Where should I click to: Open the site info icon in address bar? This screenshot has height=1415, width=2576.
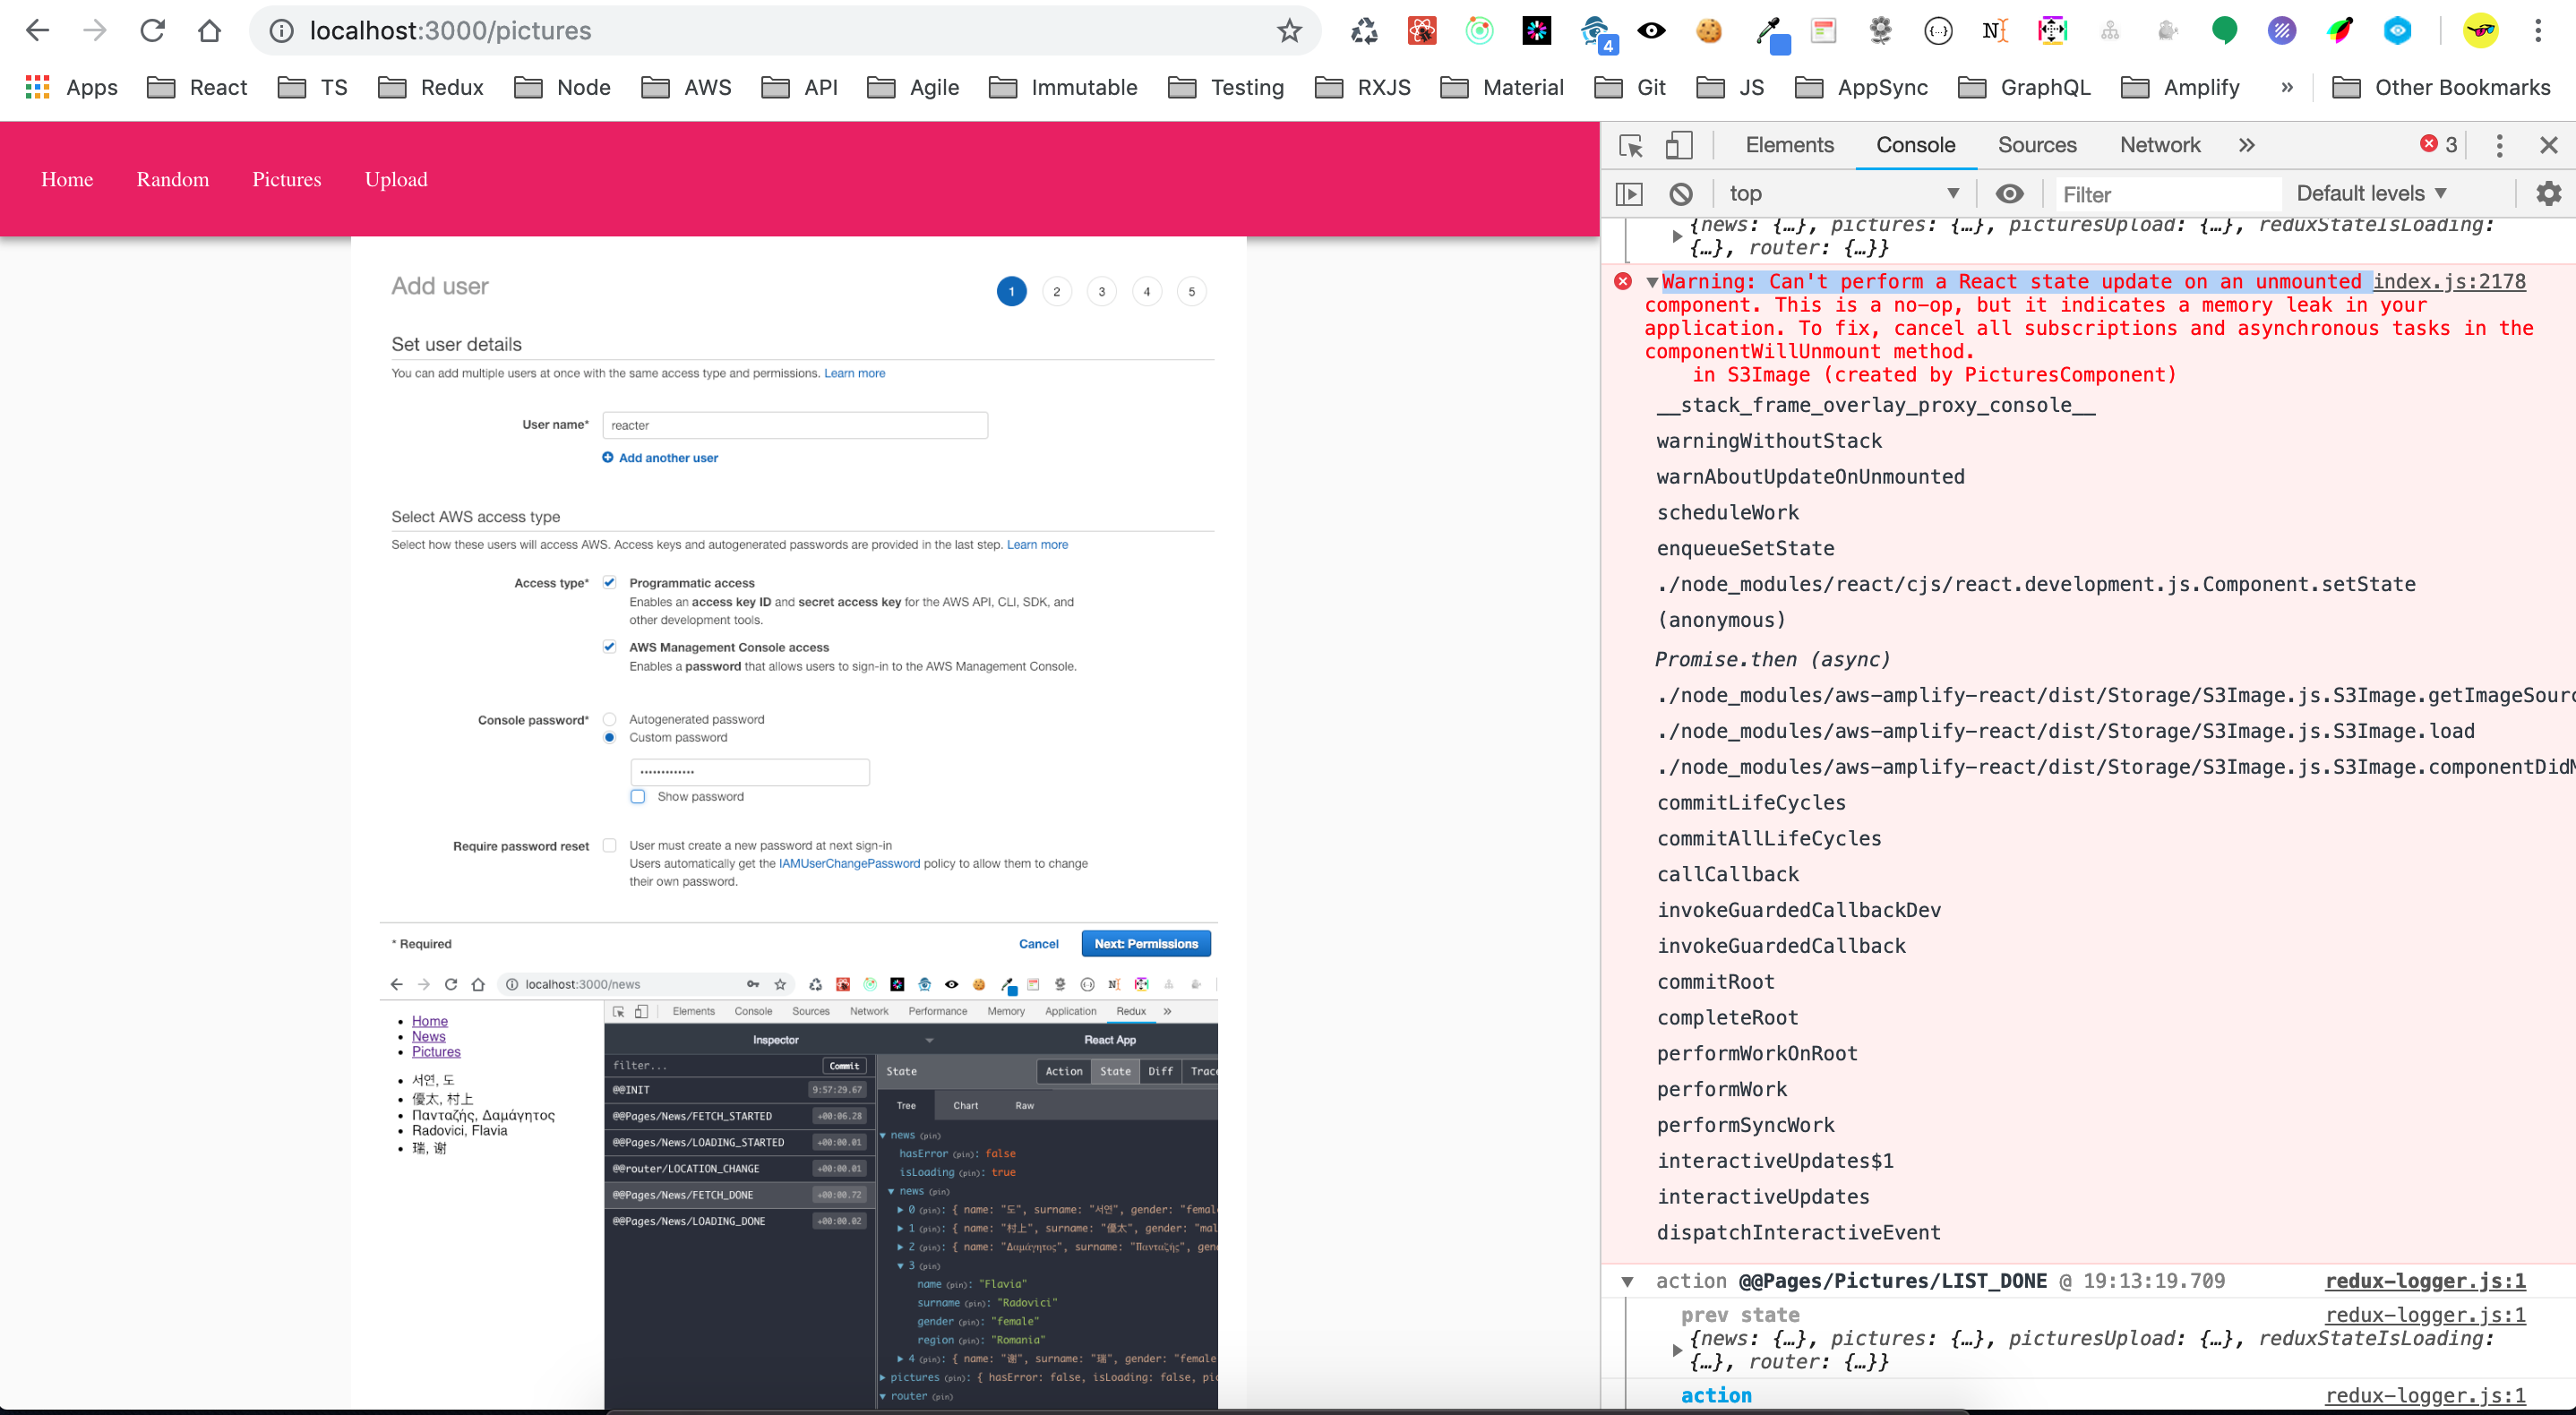tap(282, 31)
